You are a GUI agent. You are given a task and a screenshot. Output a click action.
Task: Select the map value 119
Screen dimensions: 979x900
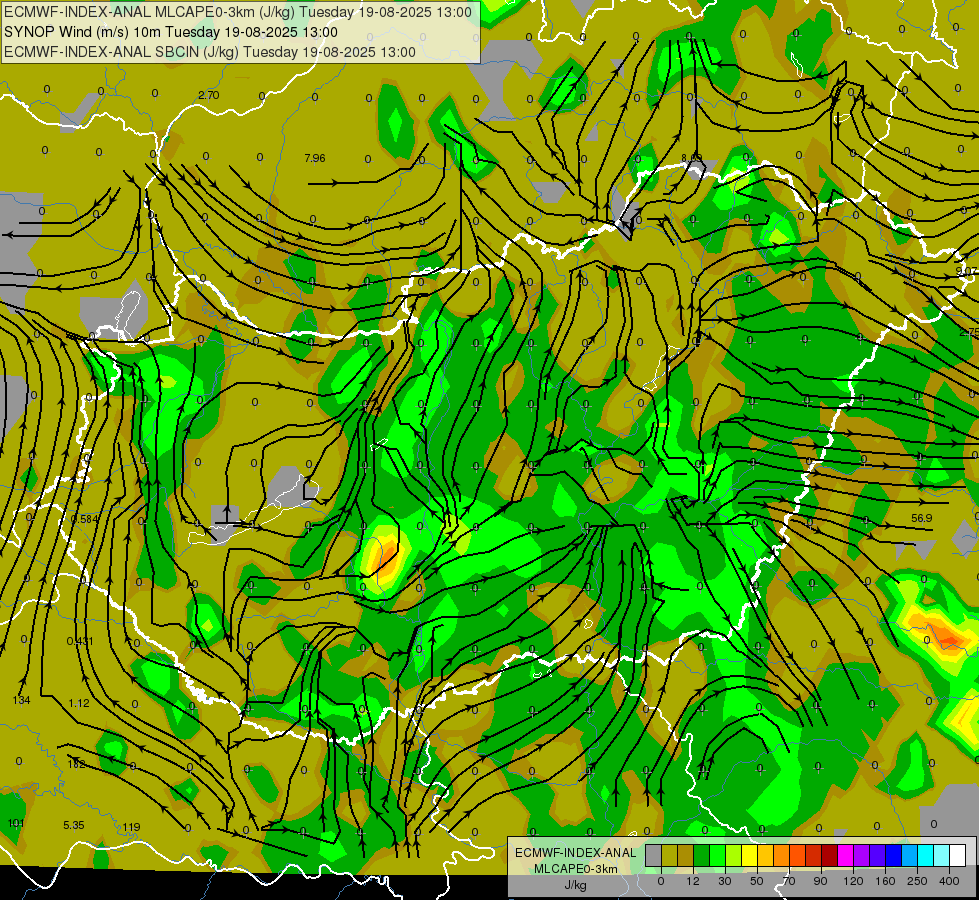tap(131, 827)
